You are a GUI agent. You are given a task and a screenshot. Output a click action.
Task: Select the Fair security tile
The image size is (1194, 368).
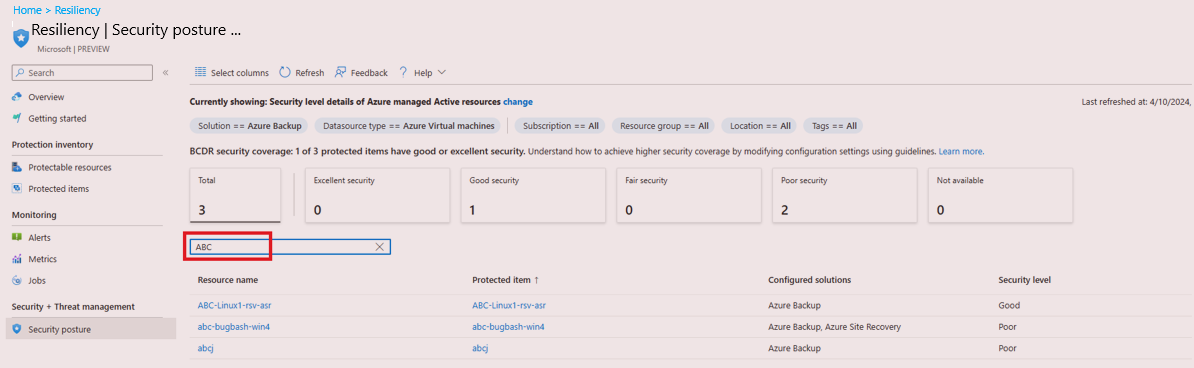click(x=689, y=196)
